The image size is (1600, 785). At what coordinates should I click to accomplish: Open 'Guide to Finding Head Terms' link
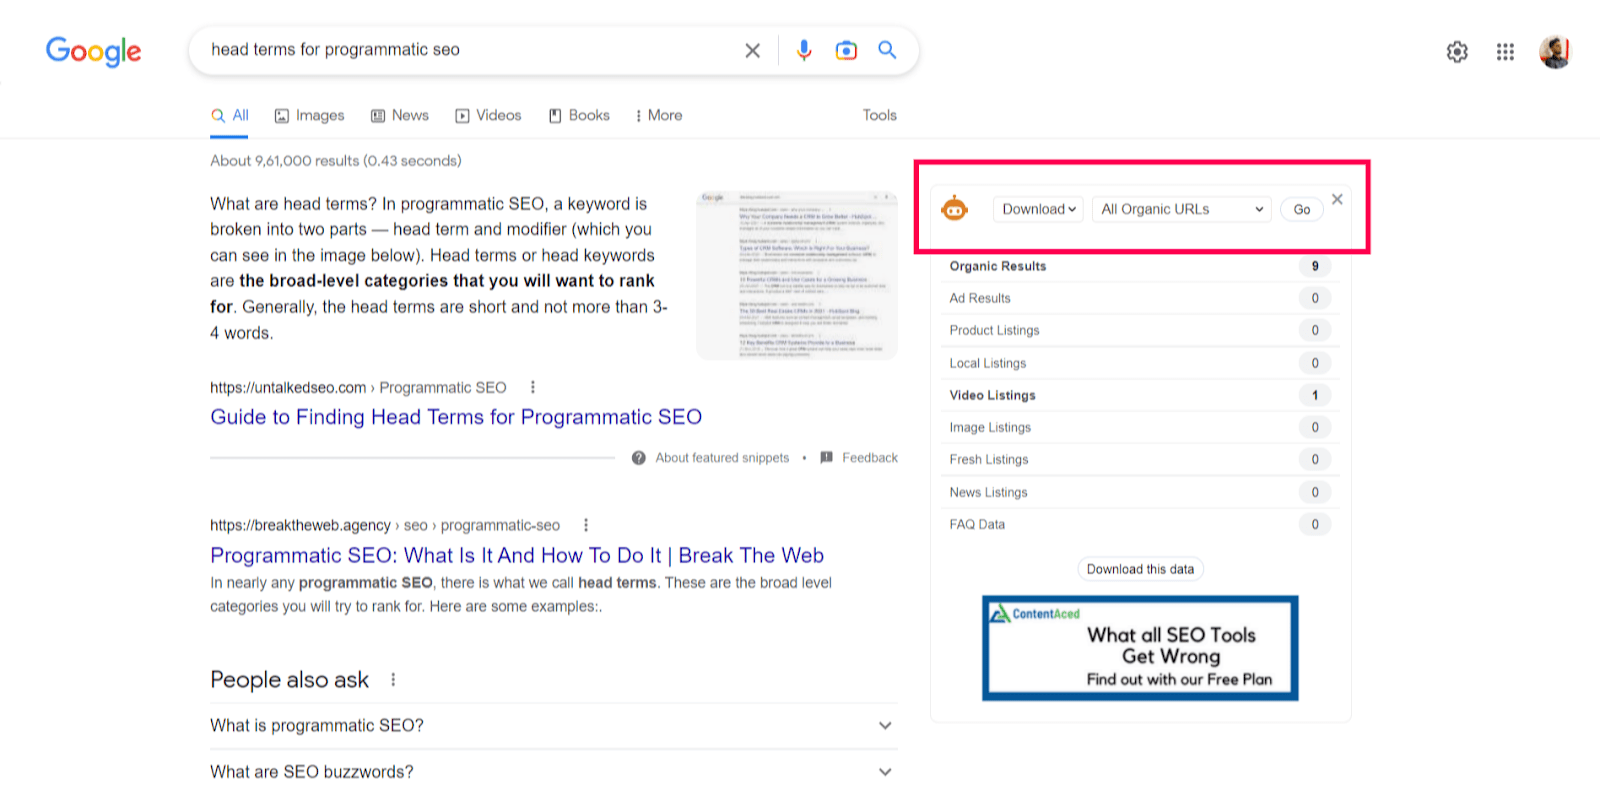(x=456, y=417)
